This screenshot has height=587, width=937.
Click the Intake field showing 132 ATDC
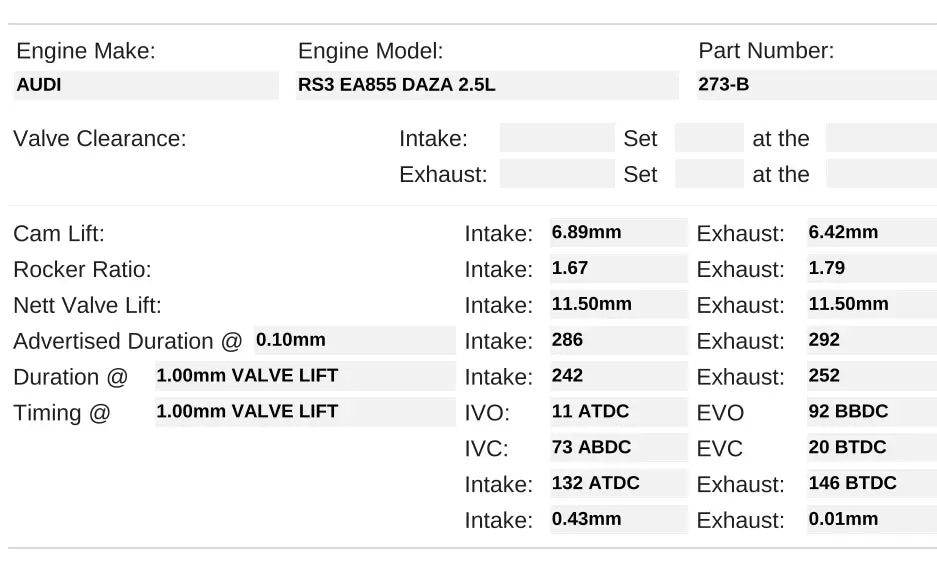618,484
